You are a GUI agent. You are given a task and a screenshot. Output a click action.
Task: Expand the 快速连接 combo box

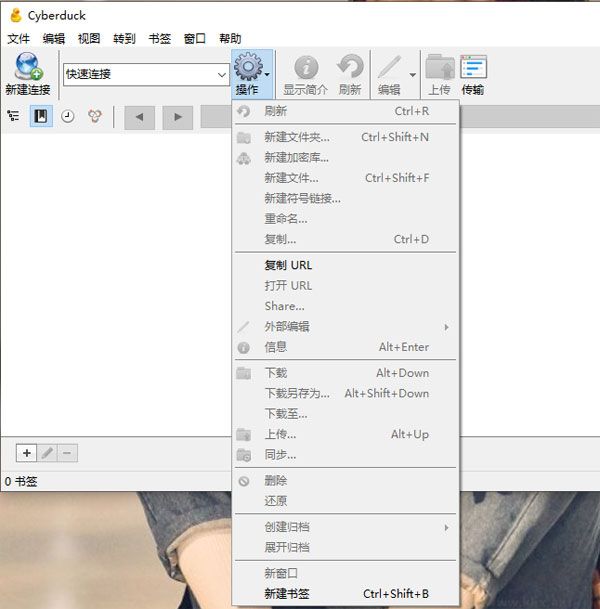[x=222, y=74]
